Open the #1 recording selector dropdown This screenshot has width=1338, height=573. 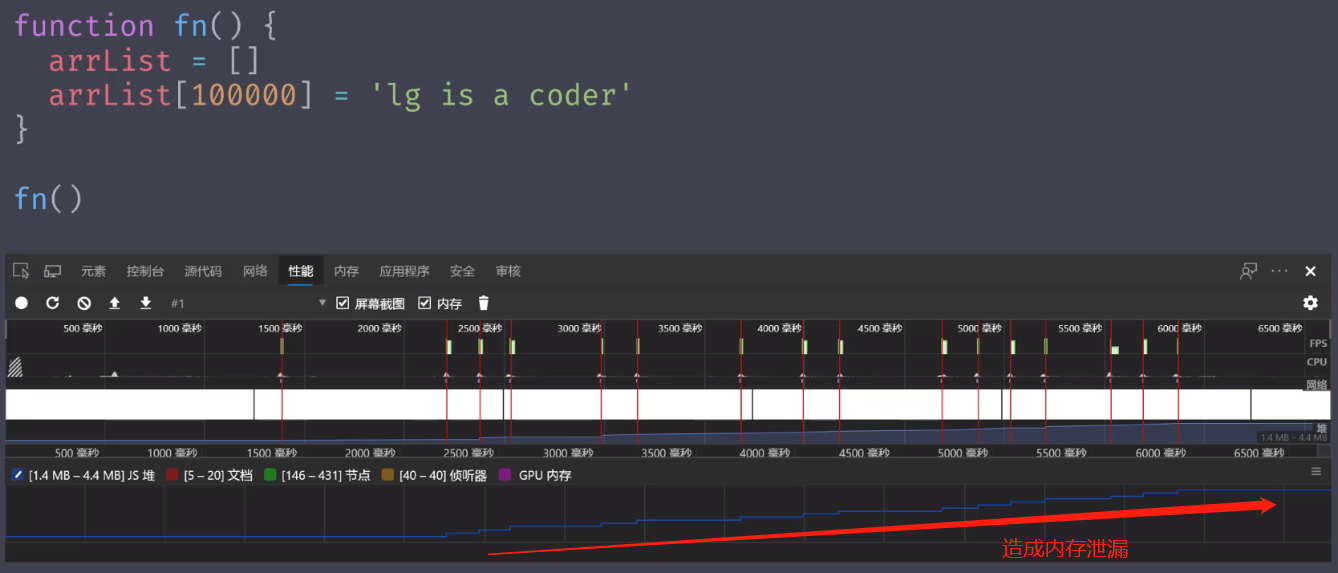click(249, 303)
